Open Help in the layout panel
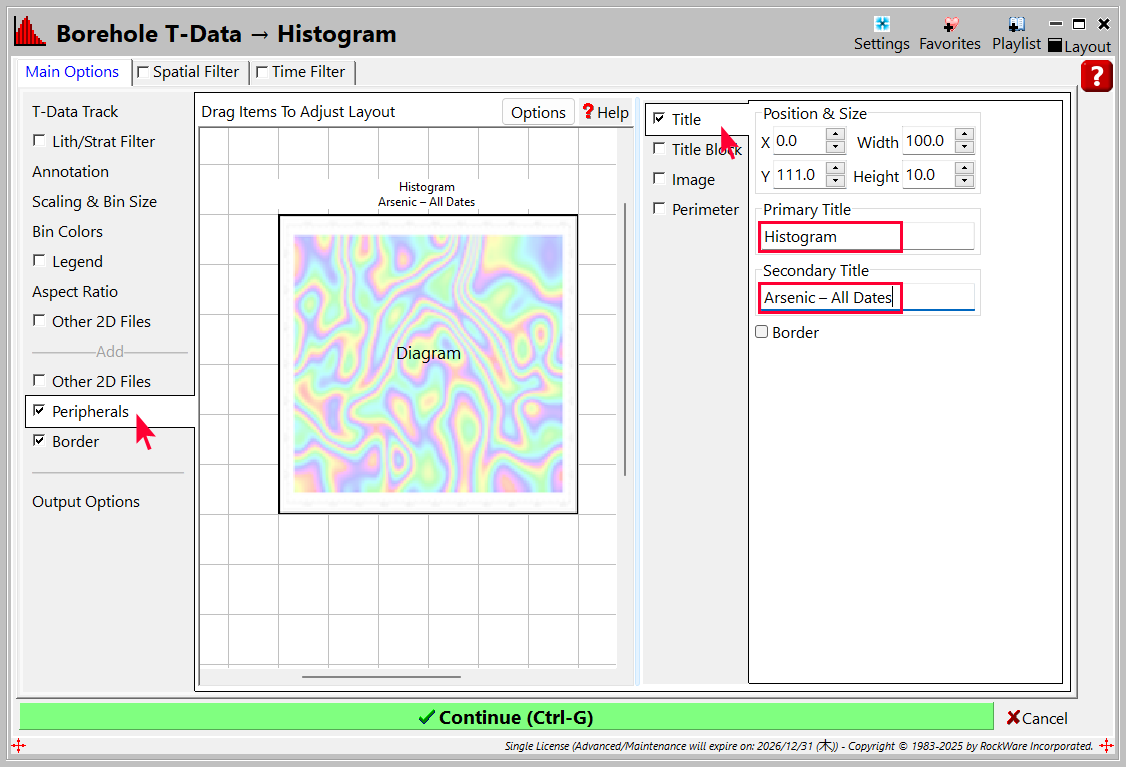 604,112
